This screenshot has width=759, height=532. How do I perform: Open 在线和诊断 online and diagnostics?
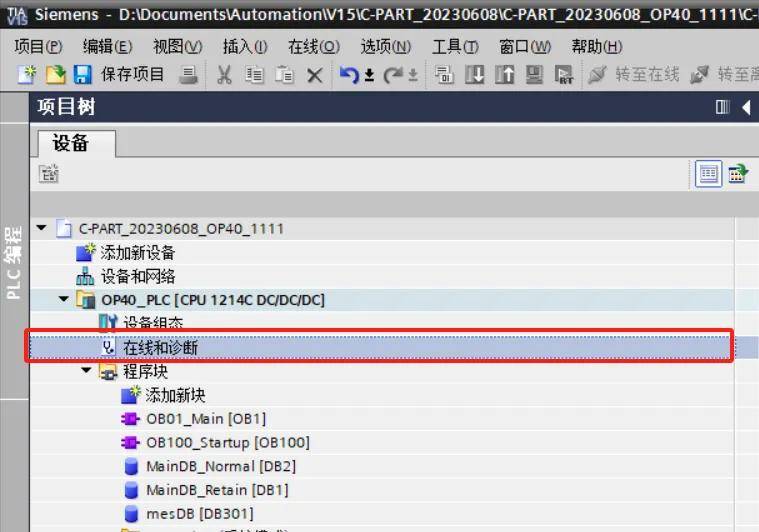point(161,347)
